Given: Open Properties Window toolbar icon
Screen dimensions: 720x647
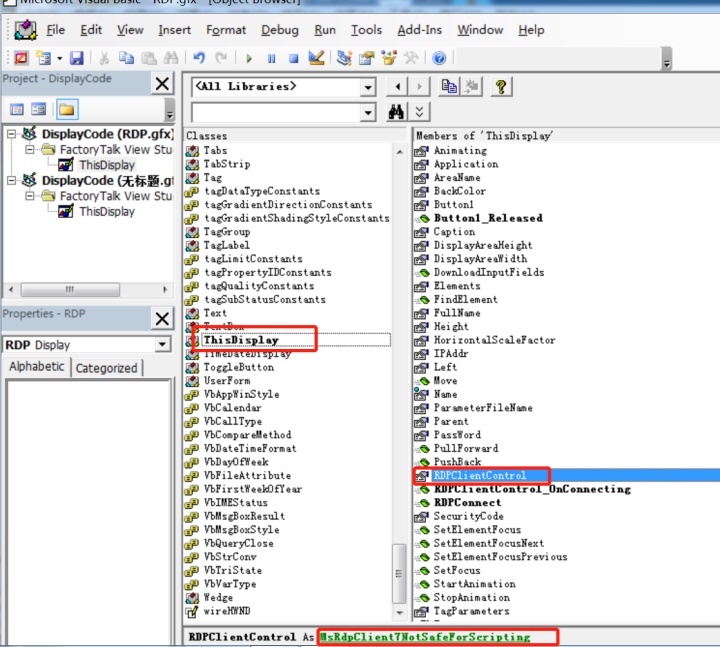Looking at the screenshot, I should [x=366, y=58].
